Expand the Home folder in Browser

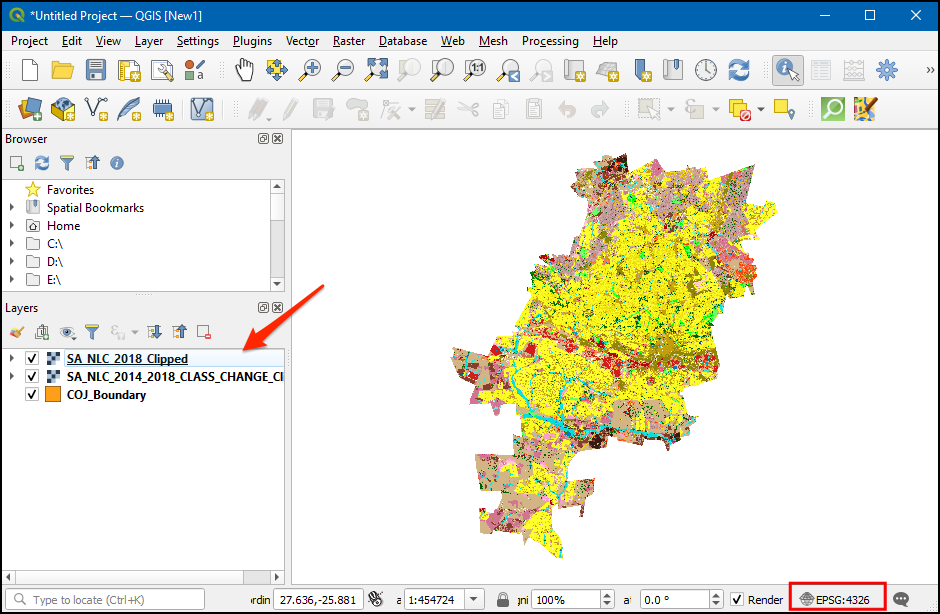(11, 226)
